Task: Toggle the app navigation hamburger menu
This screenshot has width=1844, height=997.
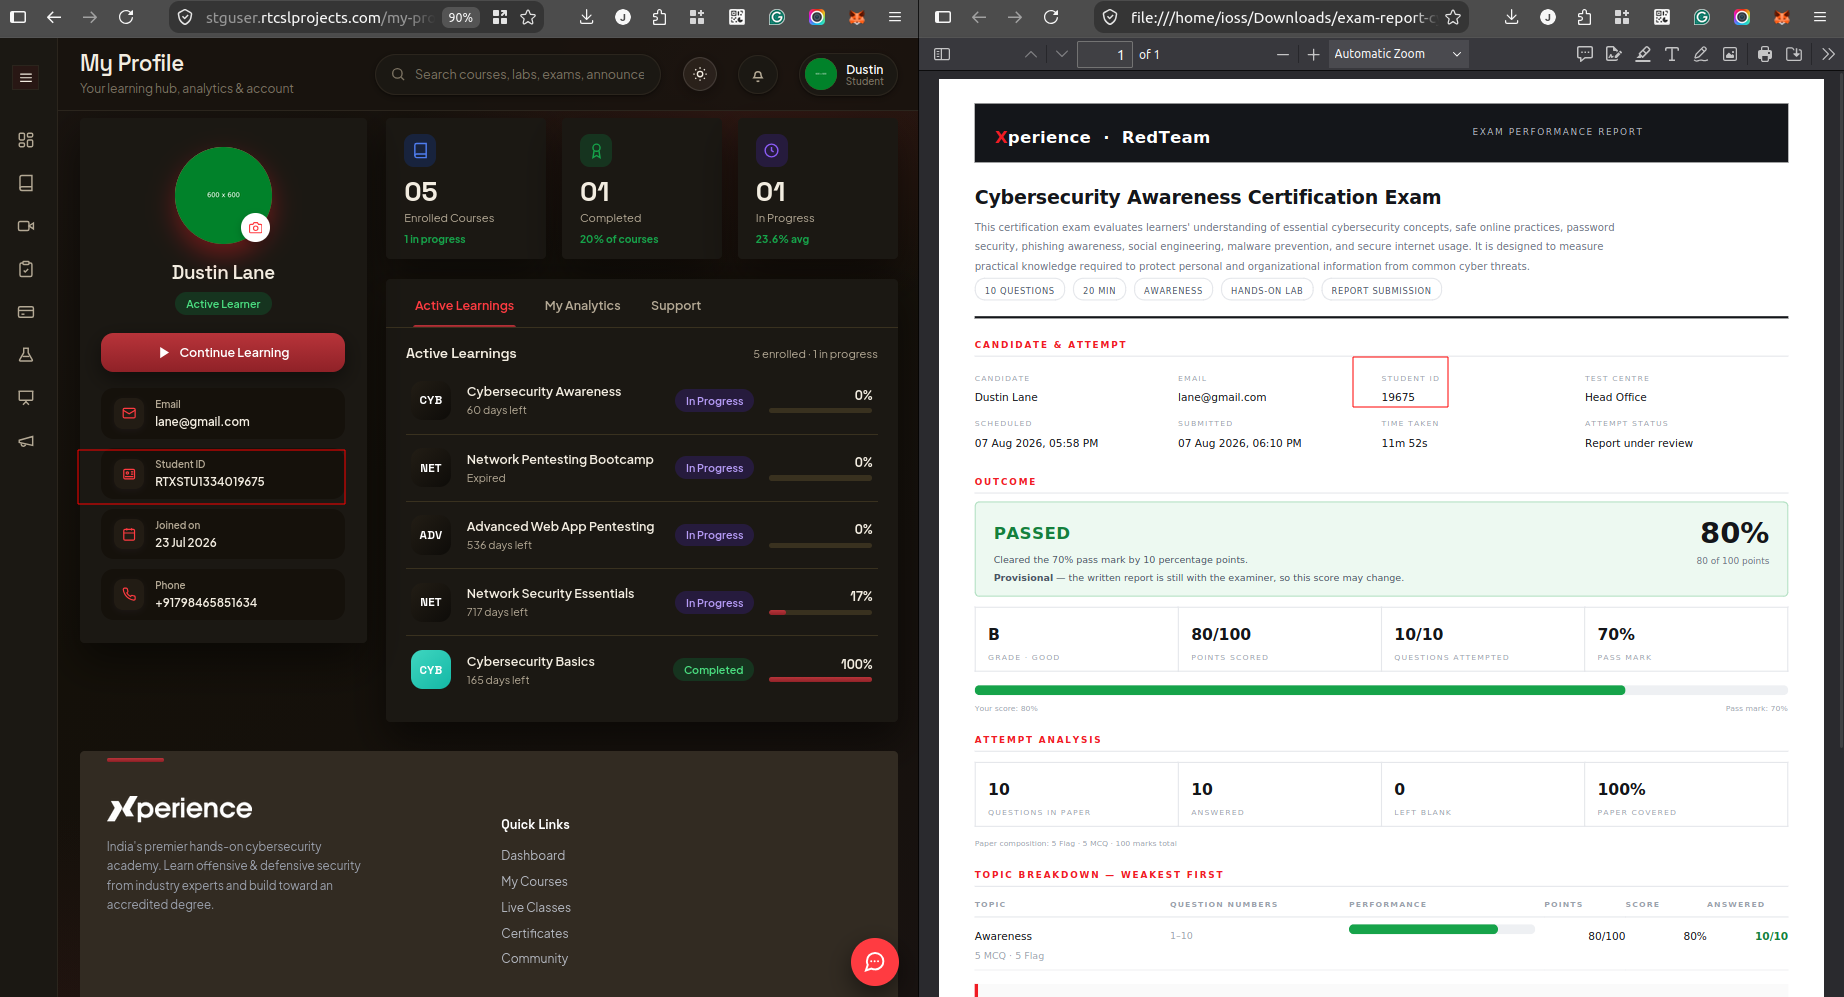Action: click(26, 78)
